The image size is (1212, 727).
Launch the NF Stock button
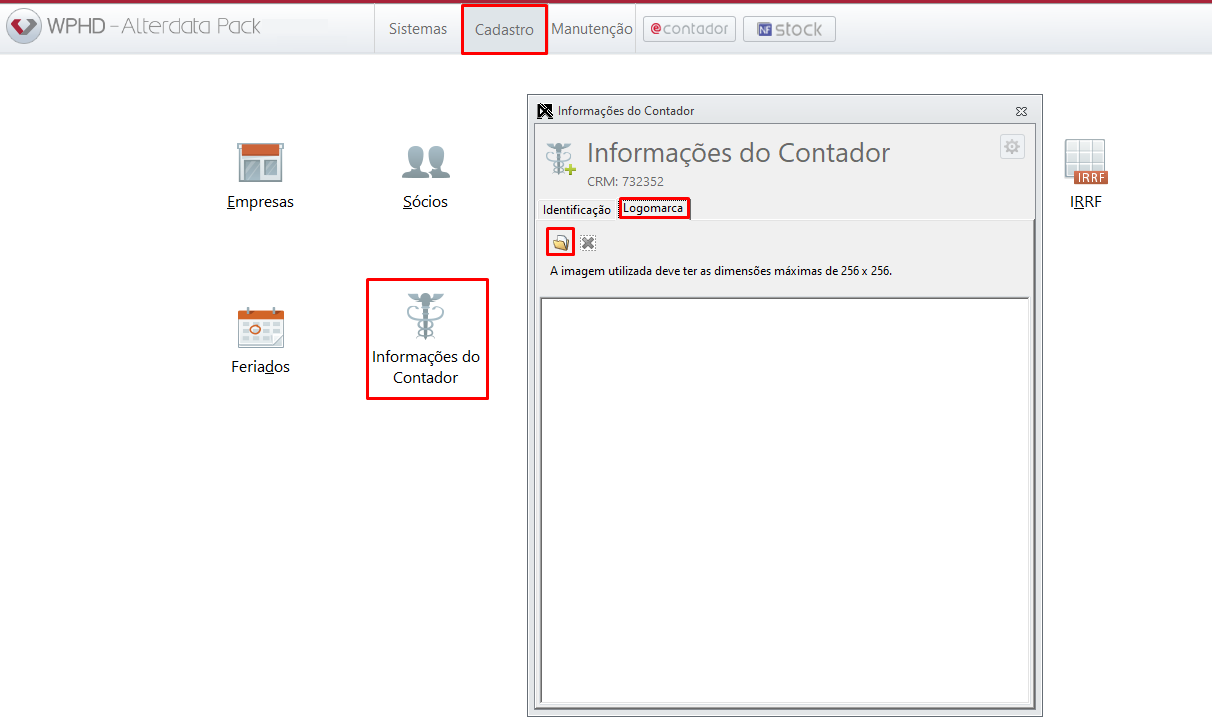(789, 29)
